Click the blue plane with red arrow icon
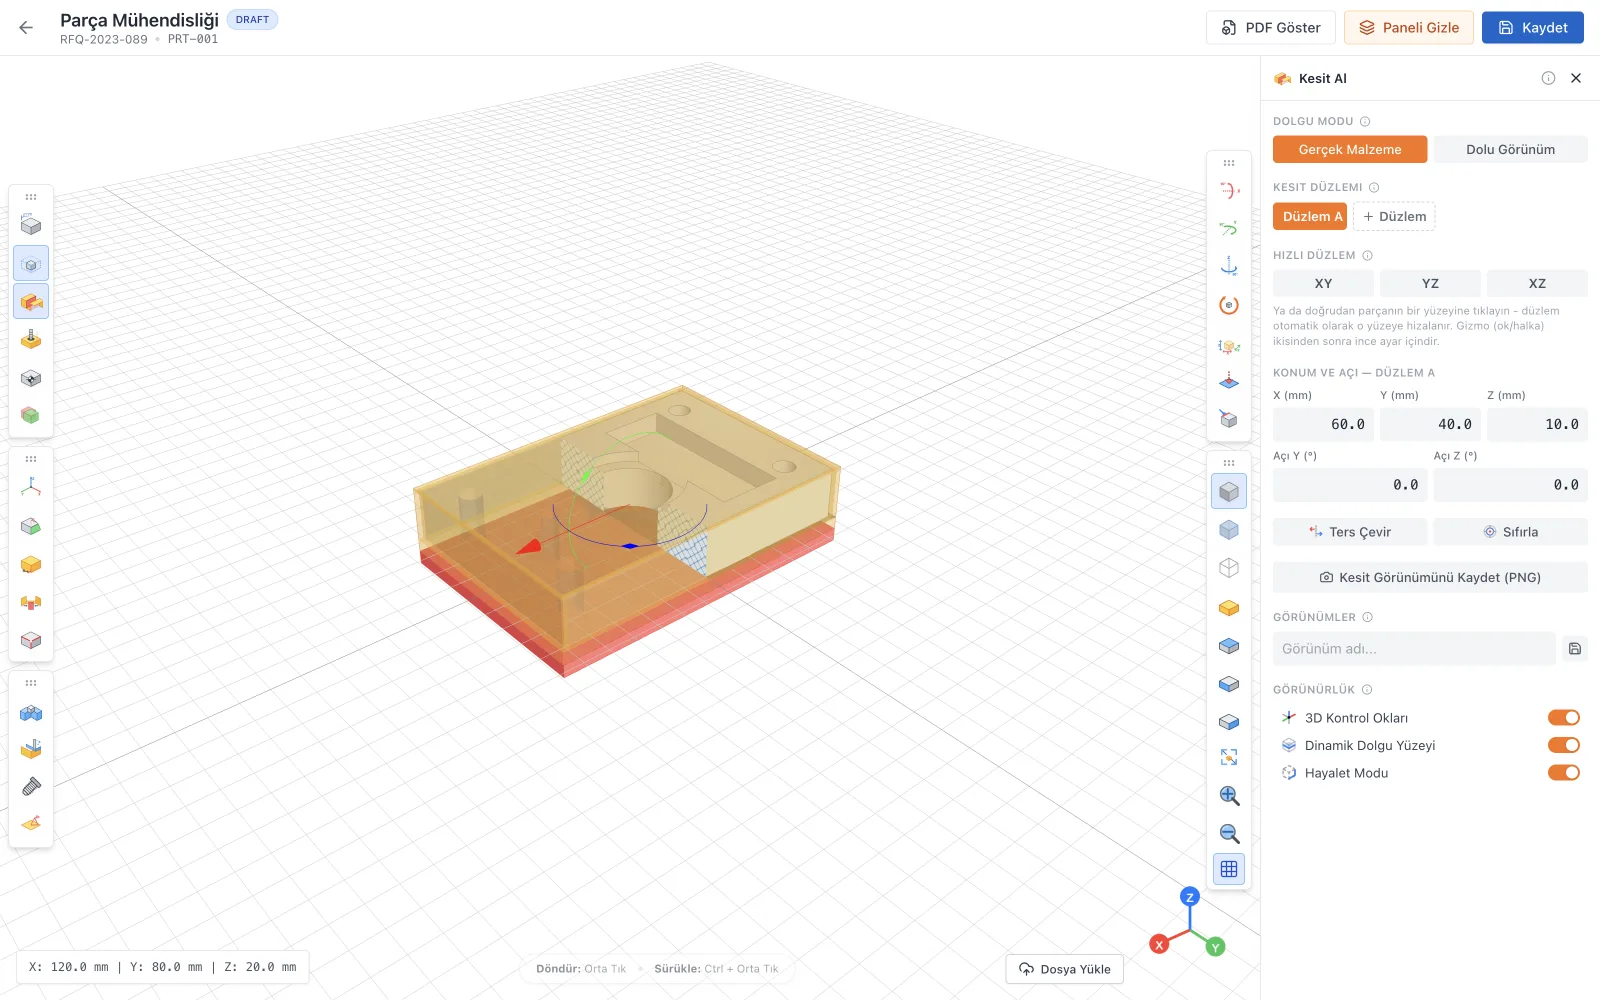This screenshot has height=1000, width=1600. point(1229,381)
